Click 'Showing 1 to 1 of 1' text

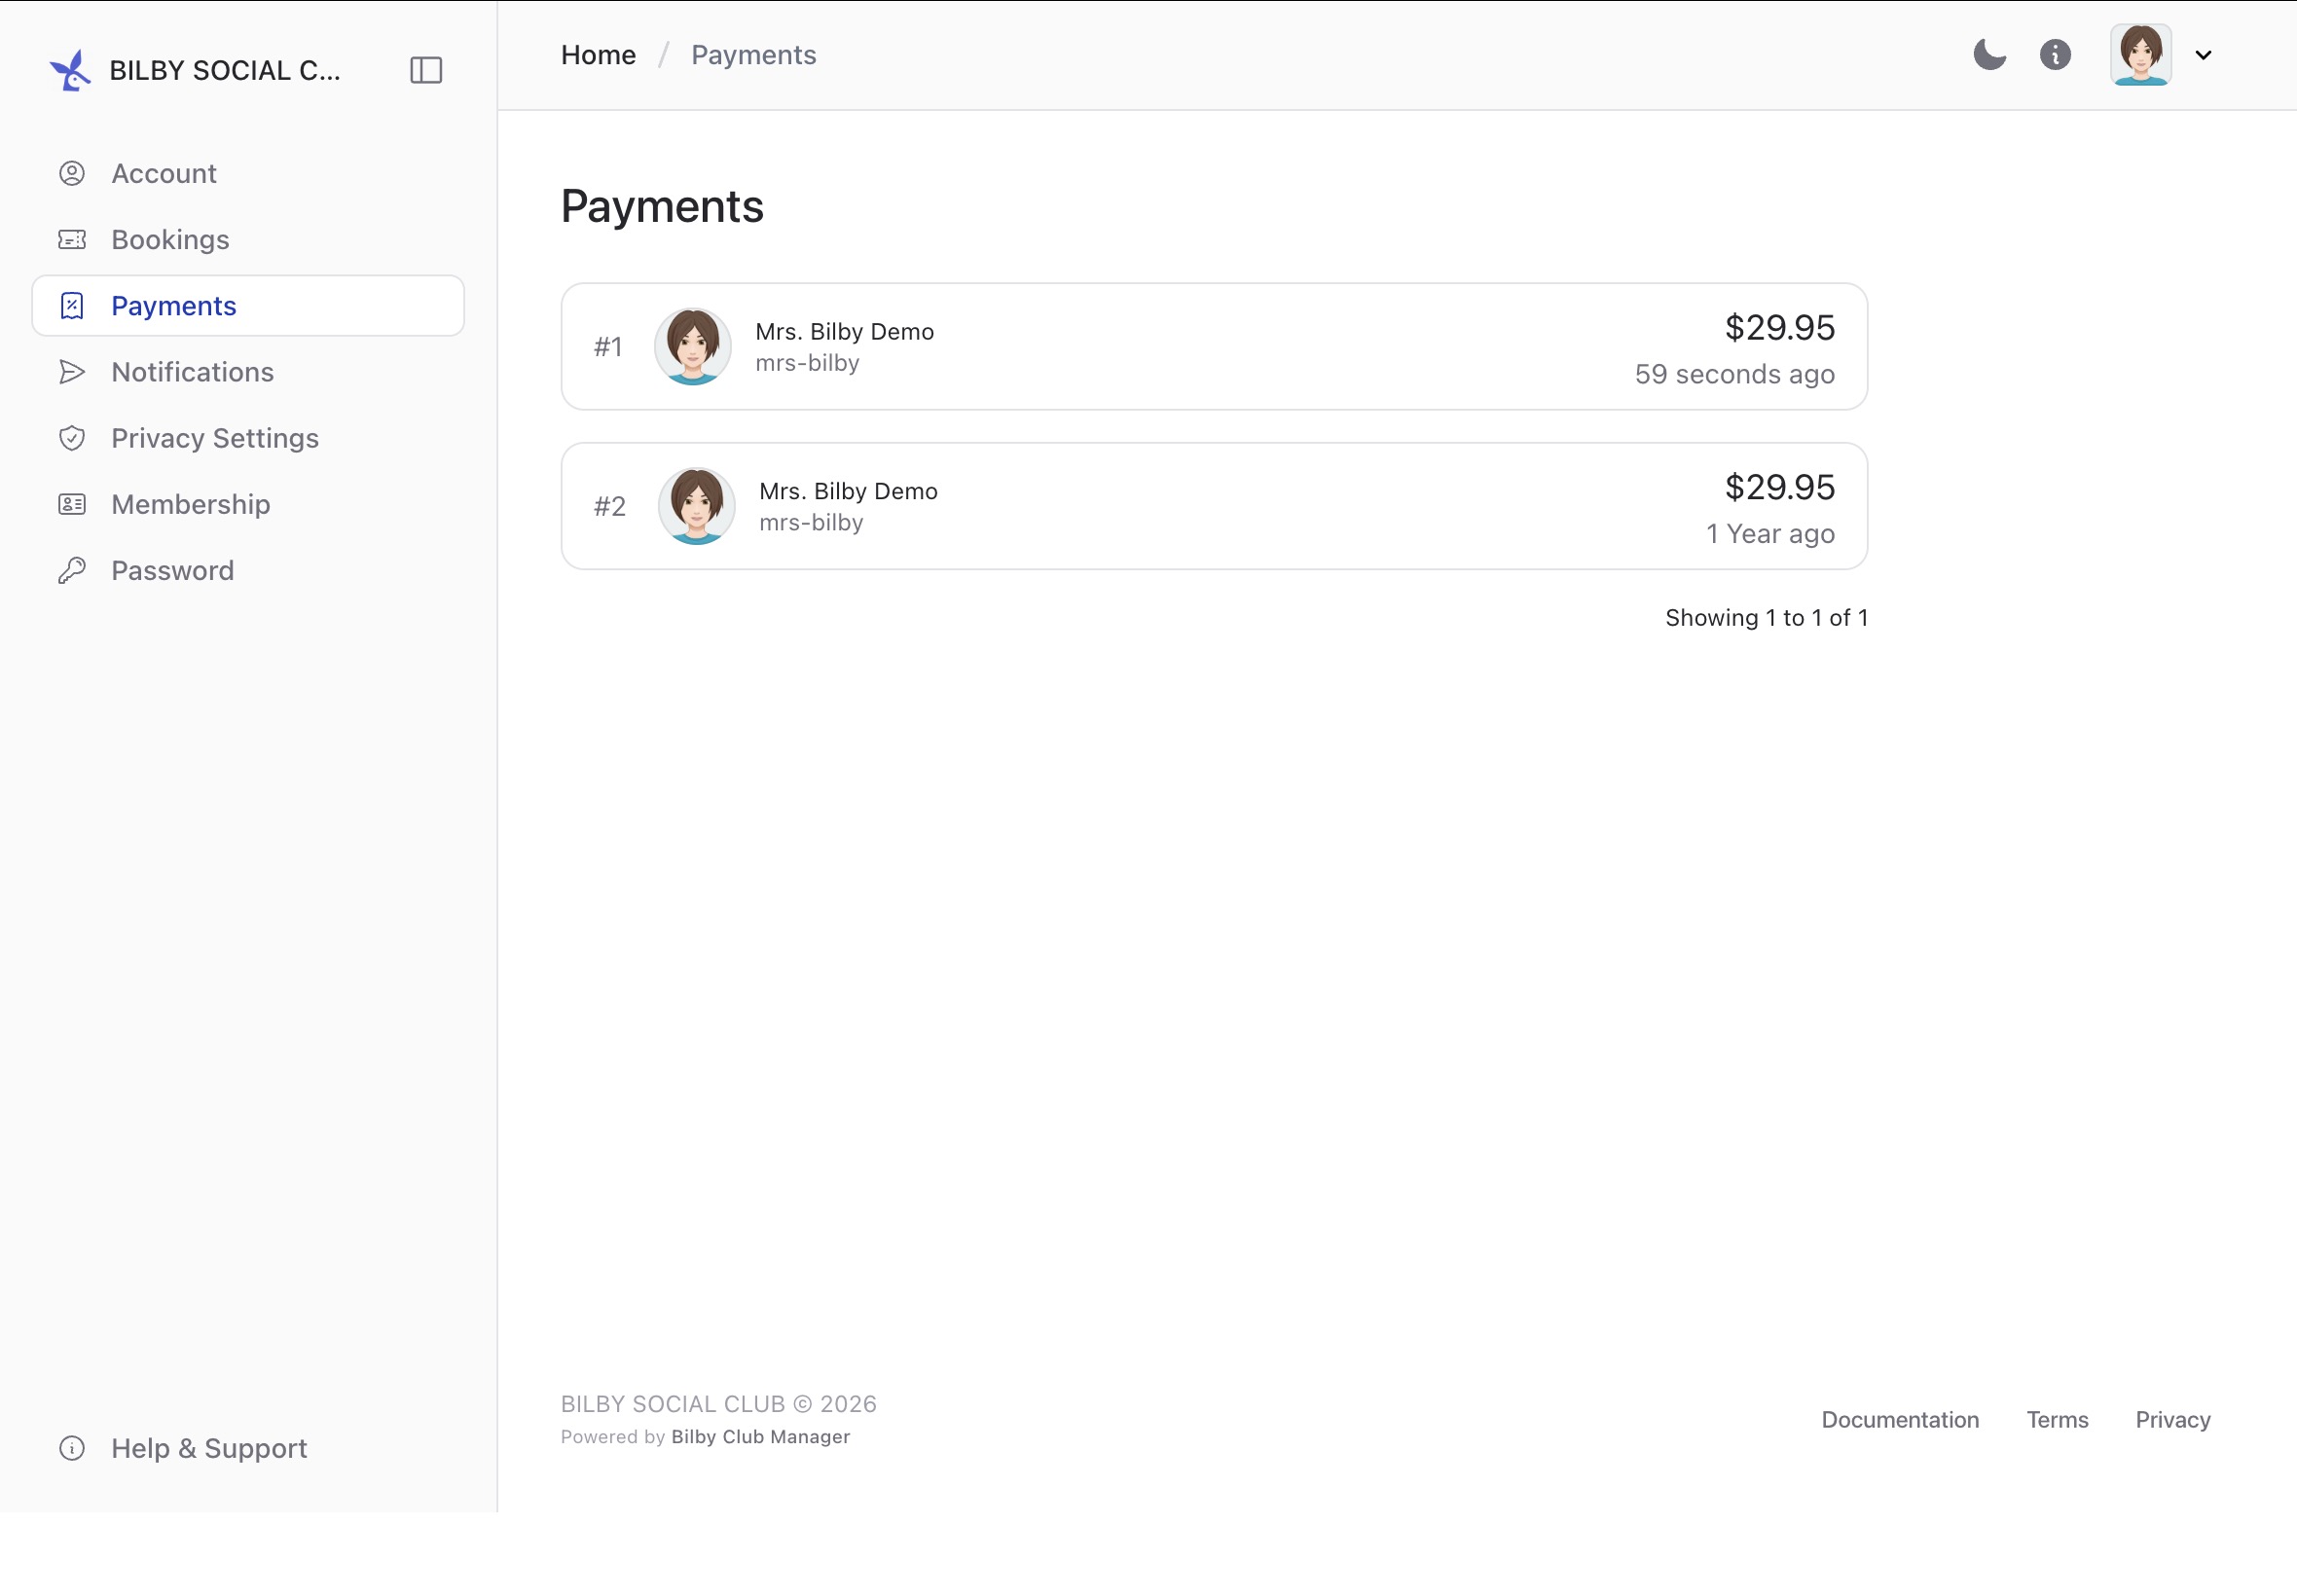pyautogui.click(x=1766, y=618)
